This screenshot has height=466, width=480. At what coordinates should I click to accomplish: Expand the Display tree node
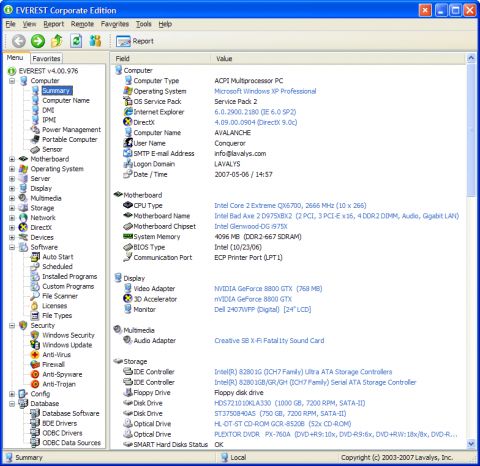pyautogui.click(x=12, y=188)
